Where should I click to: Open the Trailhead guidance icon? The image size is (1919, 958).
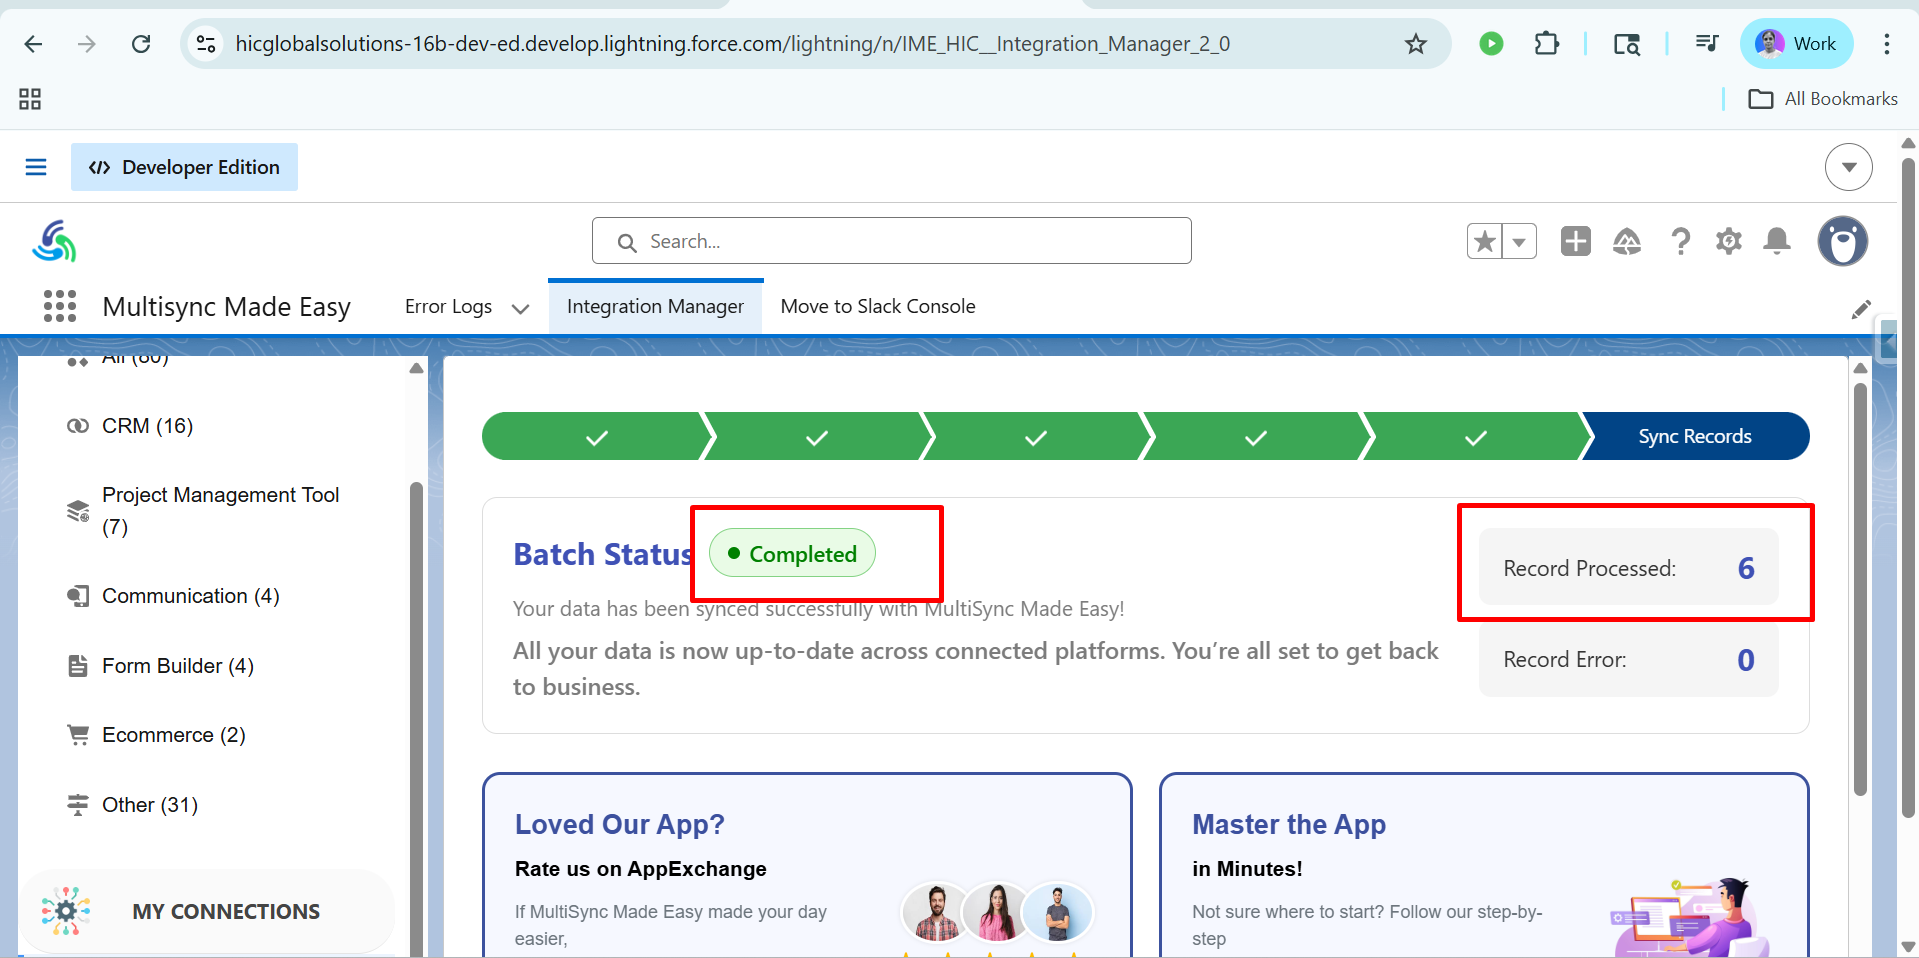point(1627,241)
